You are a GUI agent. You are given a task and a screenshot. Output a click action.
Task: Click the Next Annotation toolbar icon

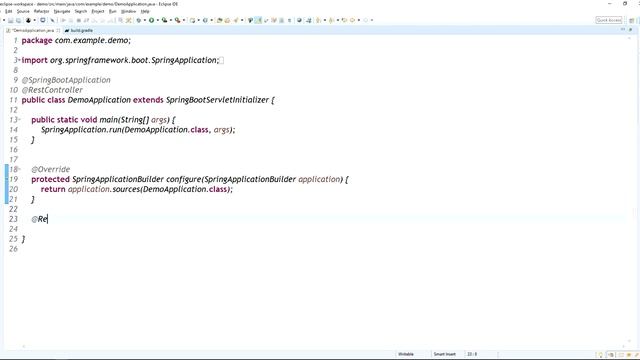pos(318,20)
